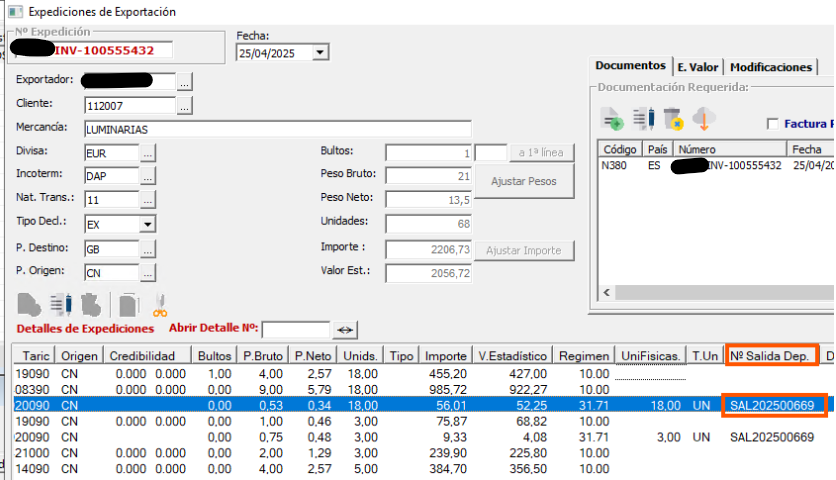The image size is (836, 480).
Task: Click the delete document trash icon
Action: 673,120
